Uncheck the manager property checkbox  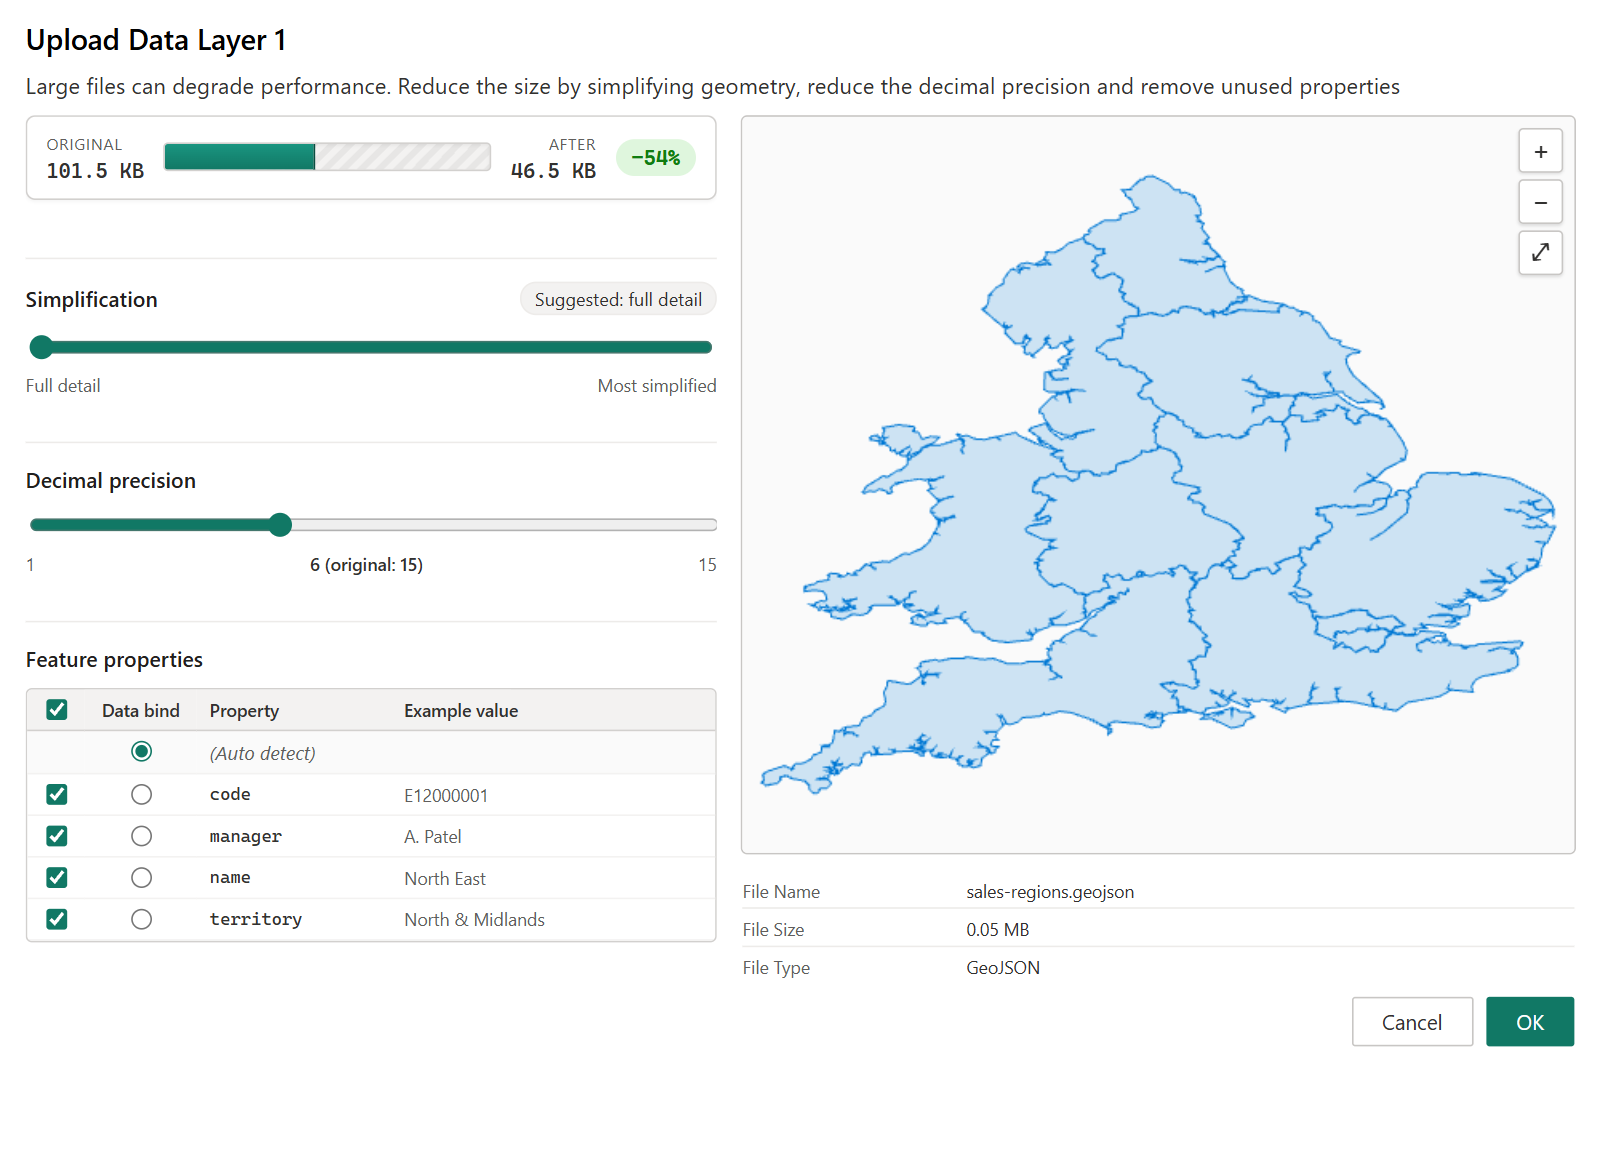(x=57, y=836)
